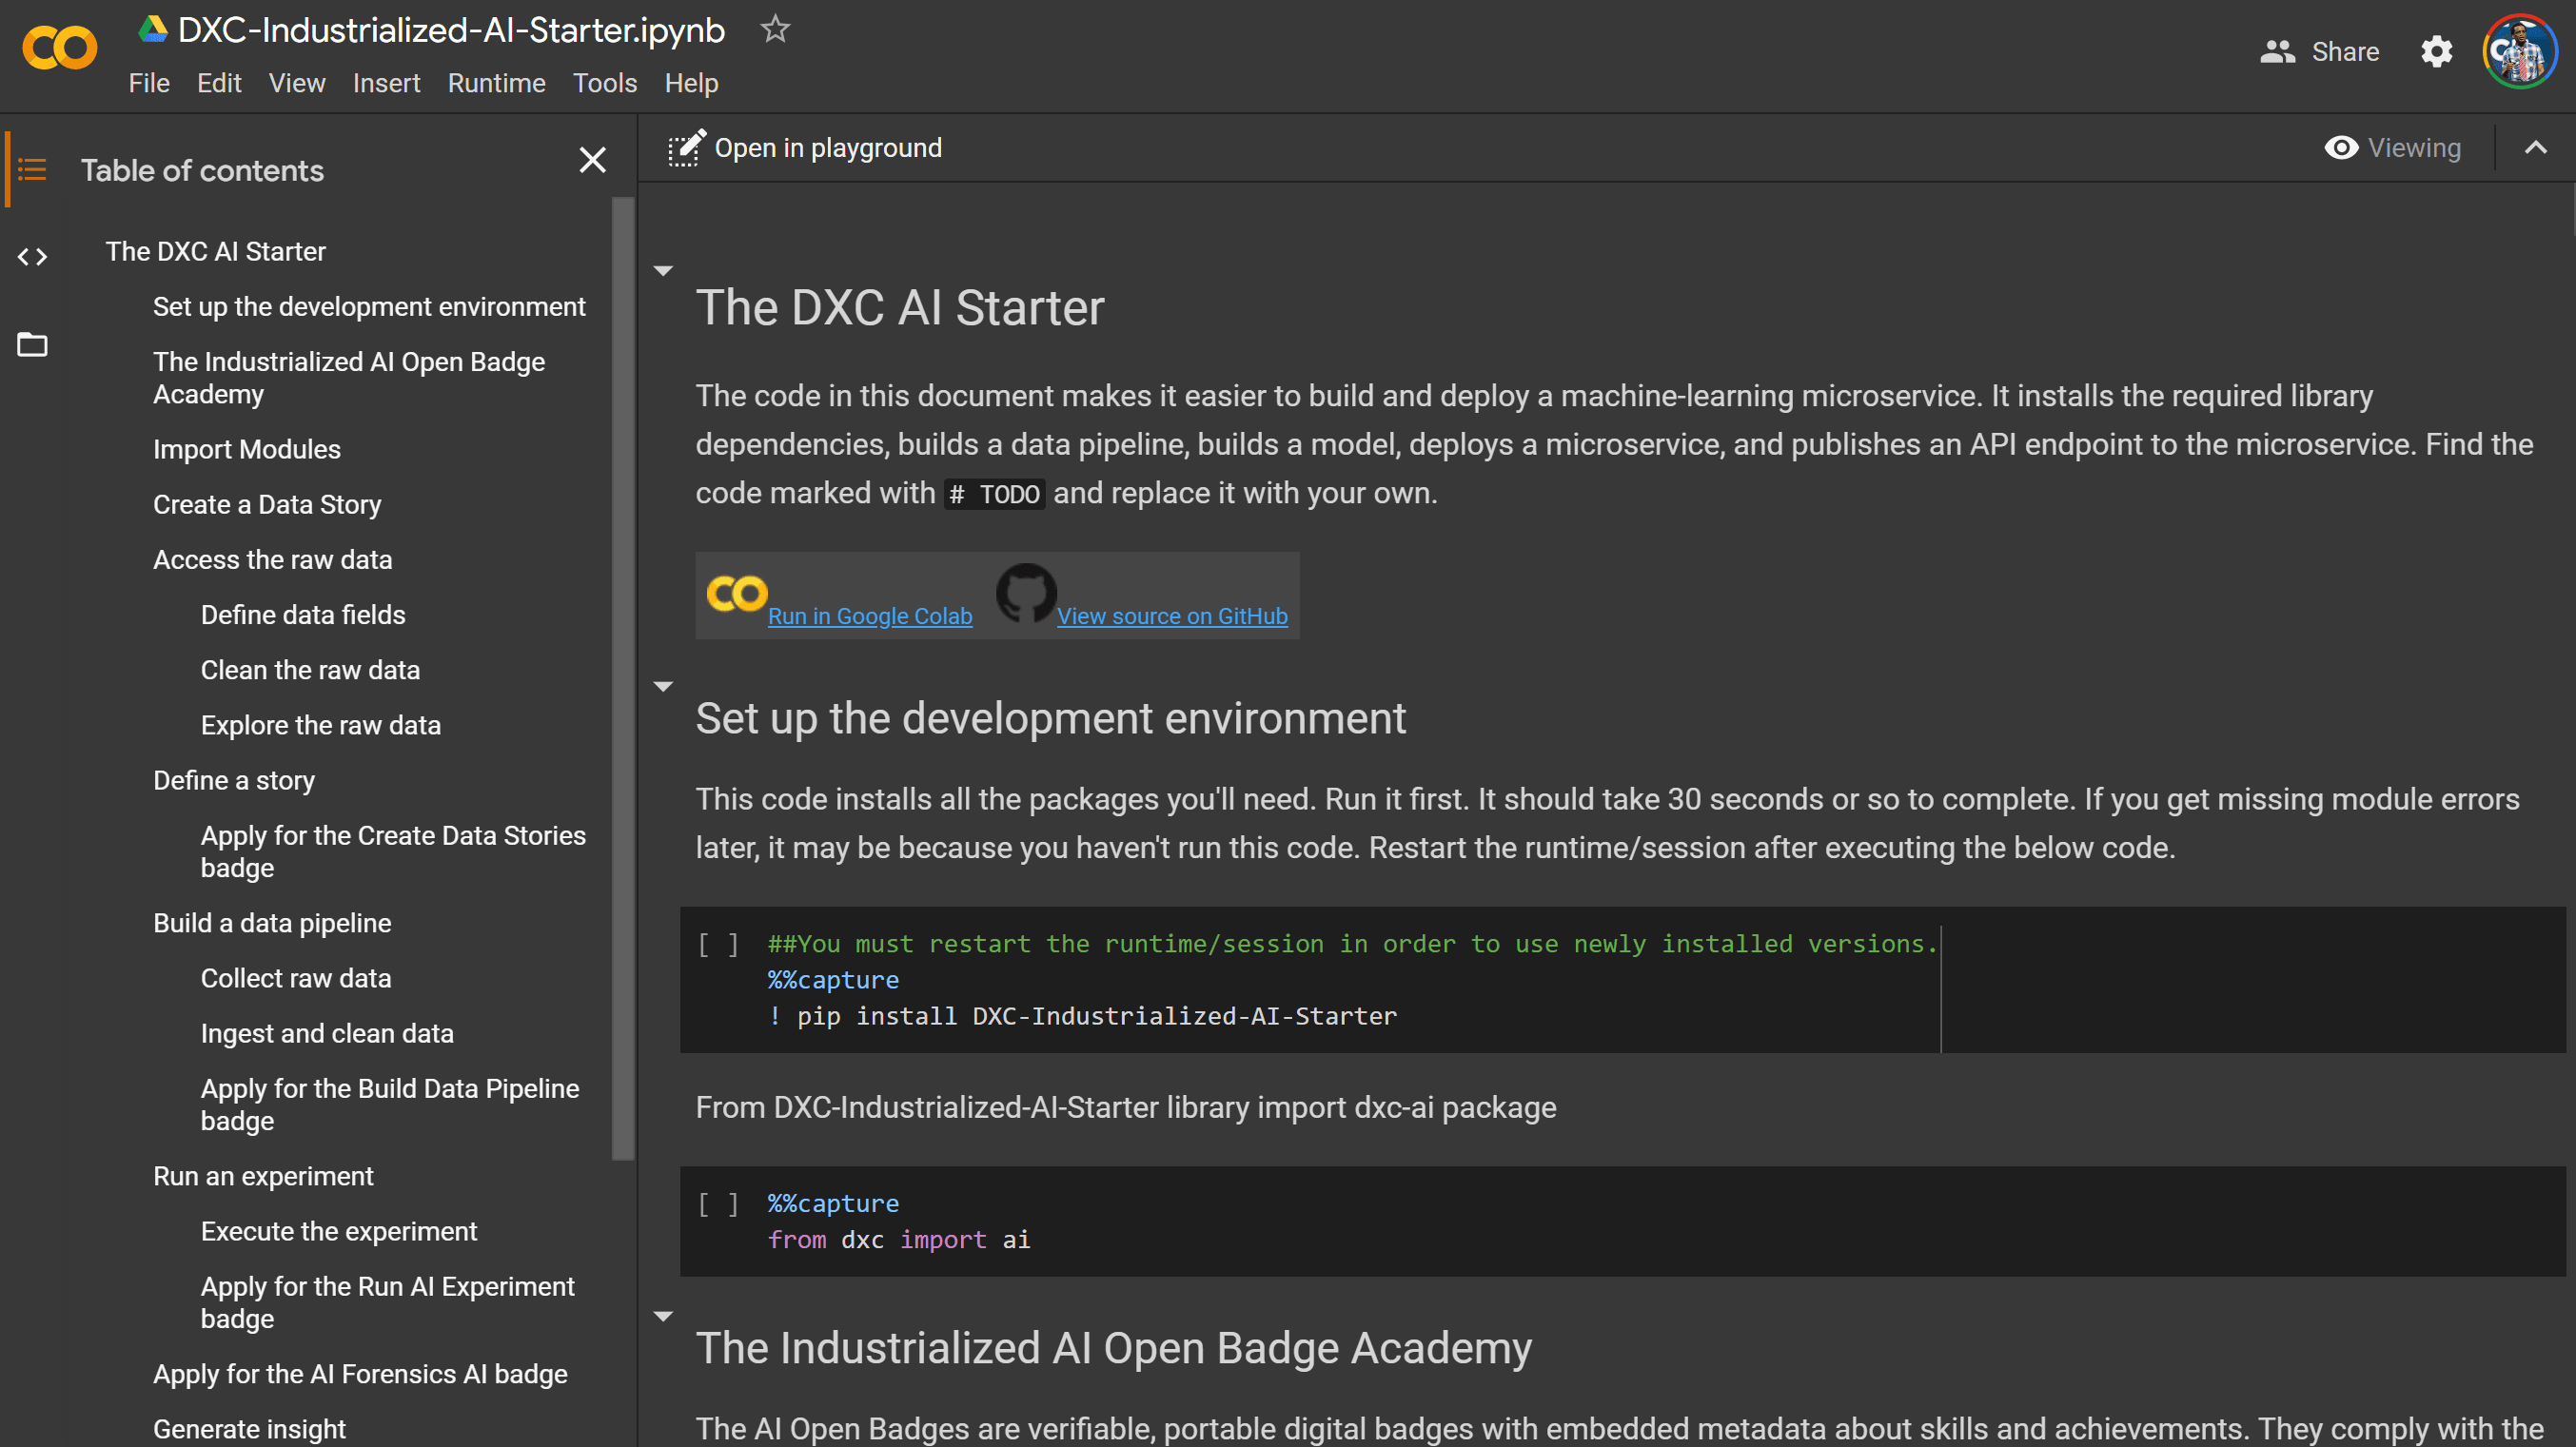The height and width of the screenshot is (1447, 2576).
Task: Click the 'Table of contents' panel heading
Action: point(202,170)
